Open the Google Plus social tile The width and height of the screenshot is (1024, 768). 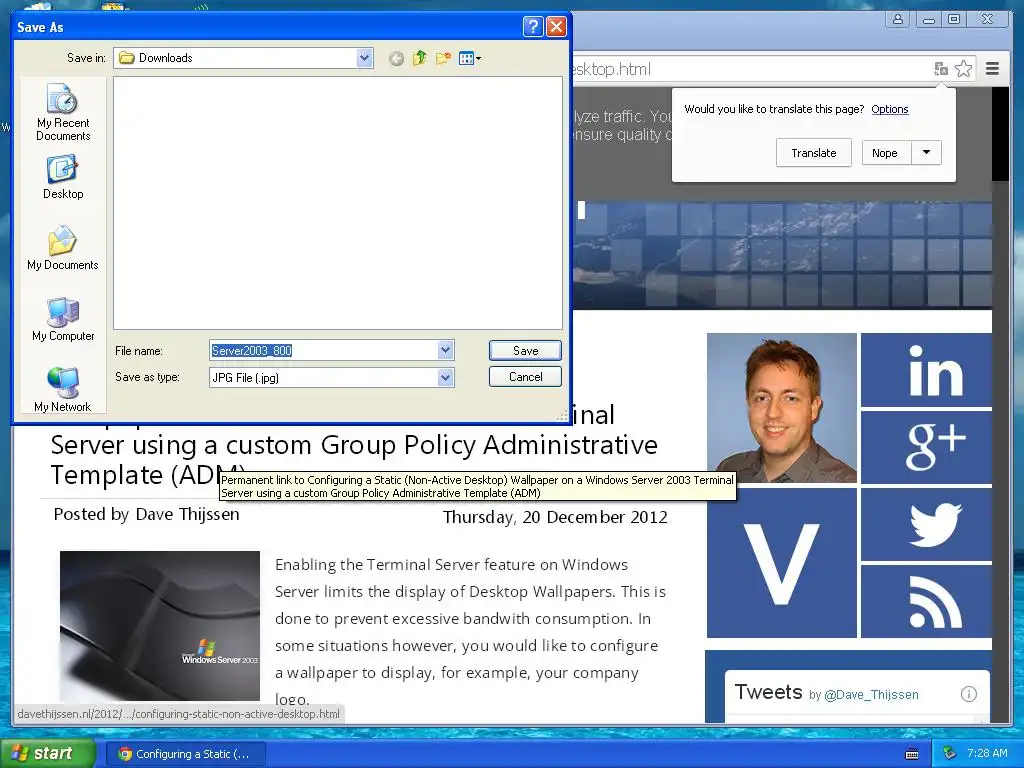point(926,447)
